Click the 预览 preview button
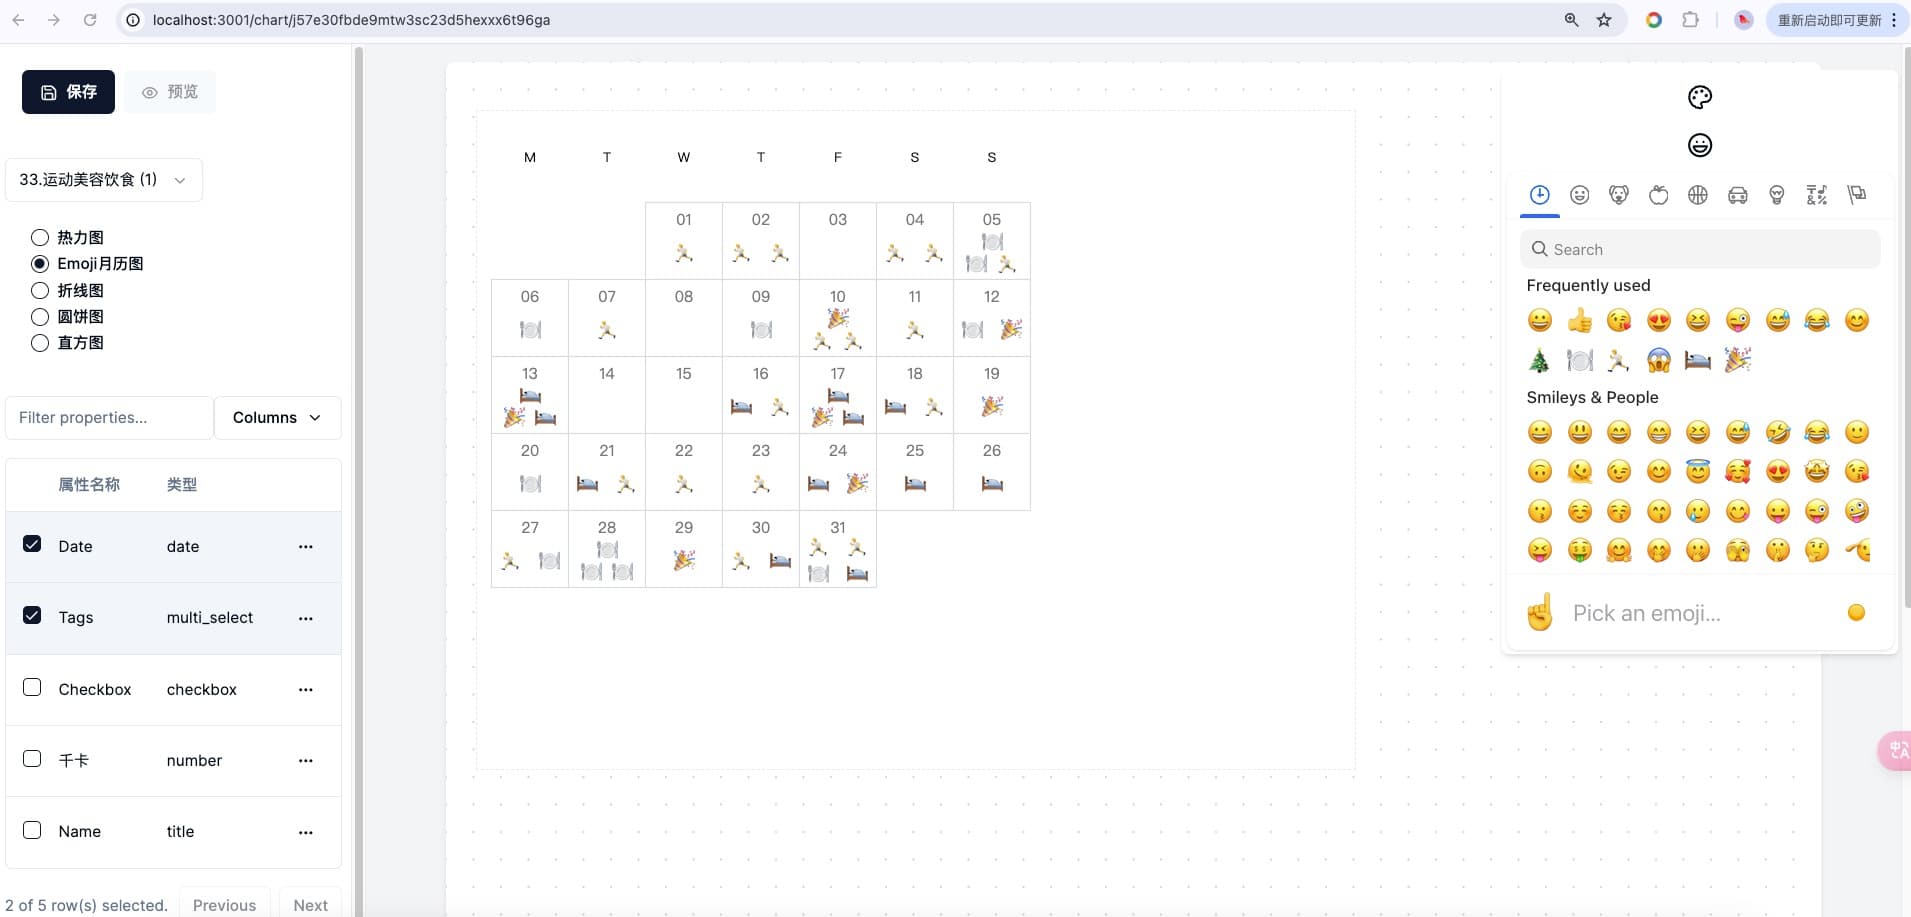Image resolution: width=1911 pixels, height=917 pixels. click(170, 92)
